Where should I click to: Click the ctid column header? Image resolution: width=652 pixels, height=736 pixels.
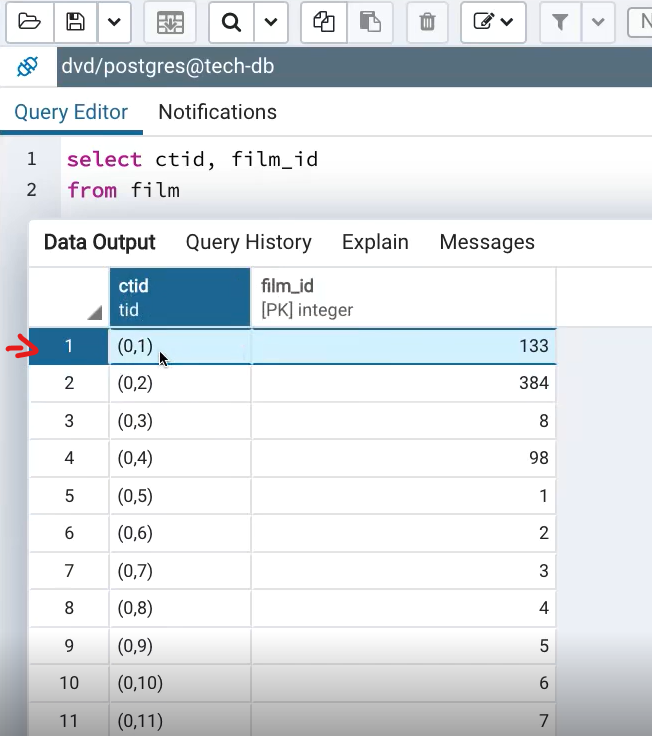(x=180, y=297)
